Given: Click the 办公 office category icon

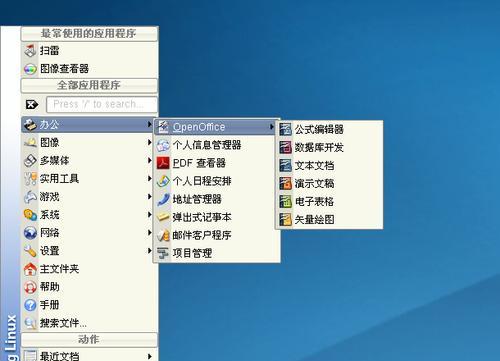Looking at the screenshot, I should [30, 125].
